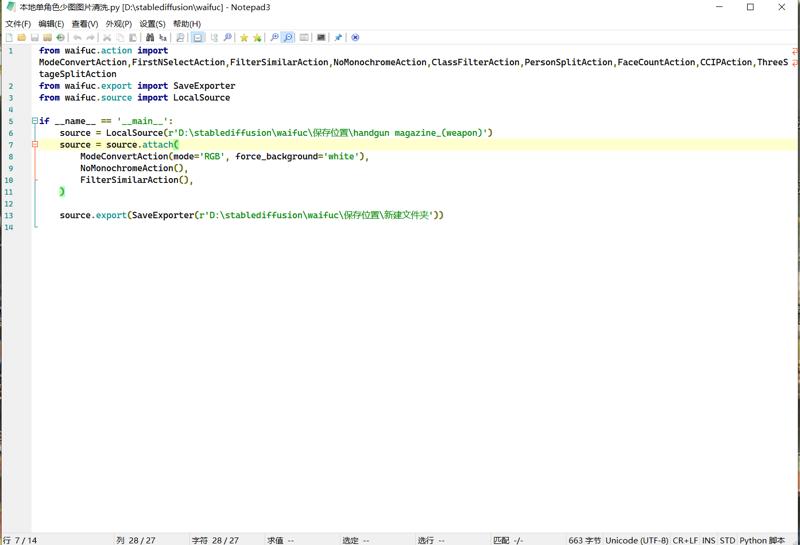
Task: Collapse the red fold marker on line 7
Action: pos(35,144)
